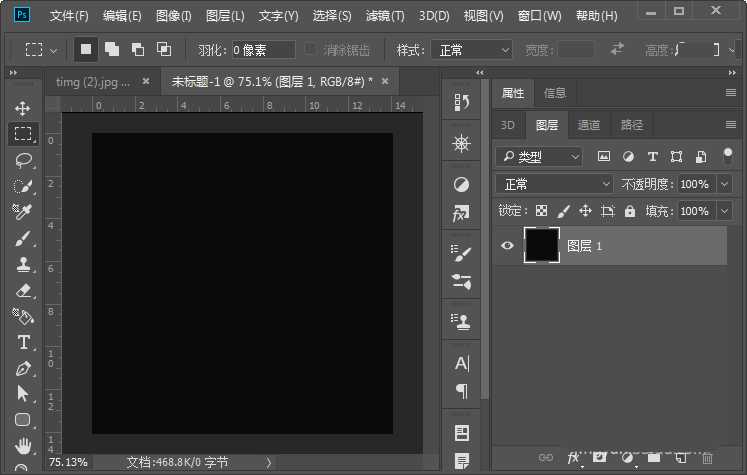Toggle the layer filter on/off switch
Viewport: 747px width, 475px height.
727,156
